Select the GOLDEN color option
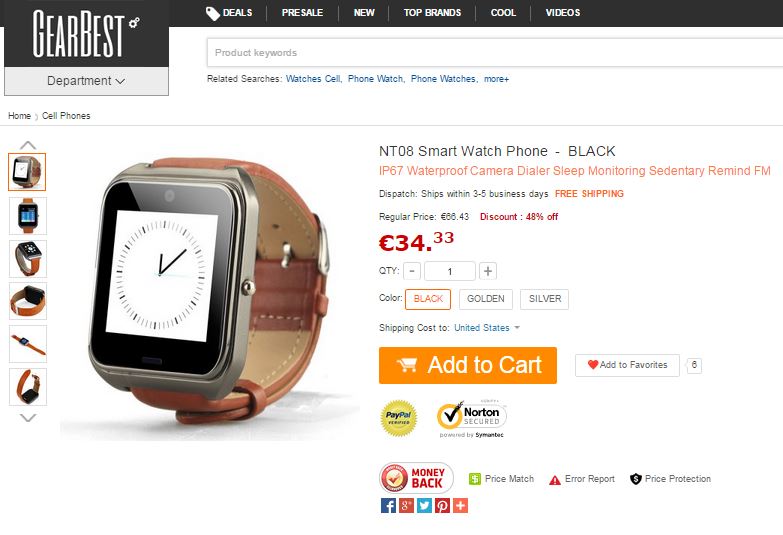Image resolution: width=783 pixels, height=535 pixels. (485, 299)
